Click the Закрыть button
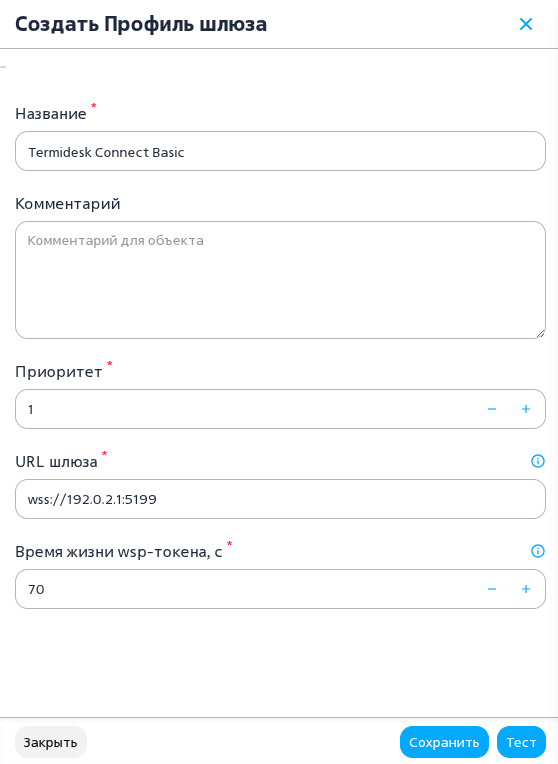This screenshot has width=558, height=764. point(51,742)
